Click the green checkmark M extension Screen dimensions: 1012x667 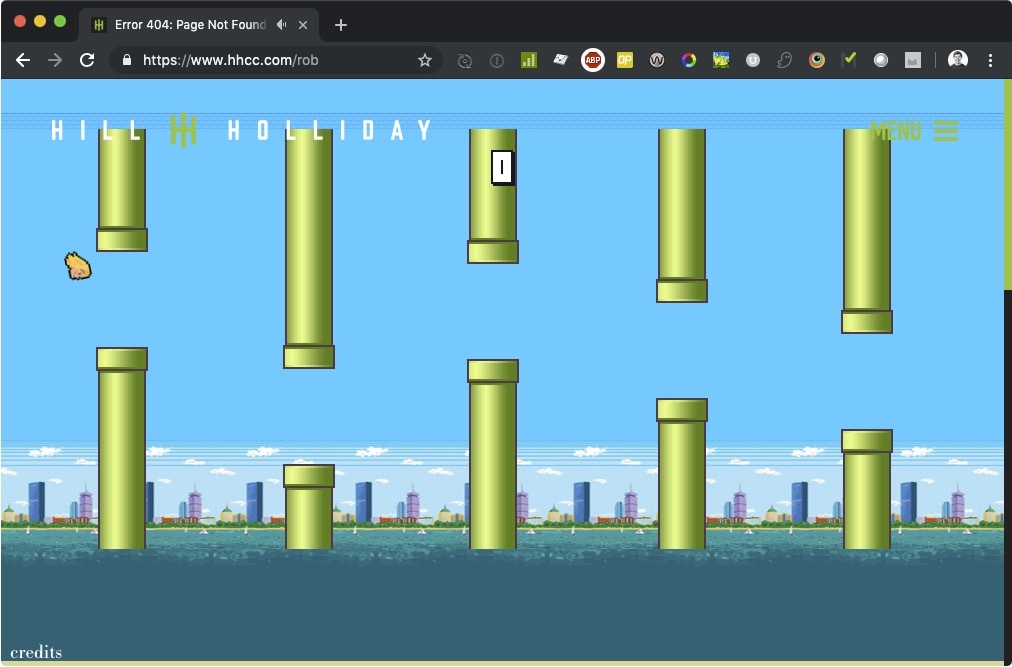pyautogui.click(x=849, y=60)
